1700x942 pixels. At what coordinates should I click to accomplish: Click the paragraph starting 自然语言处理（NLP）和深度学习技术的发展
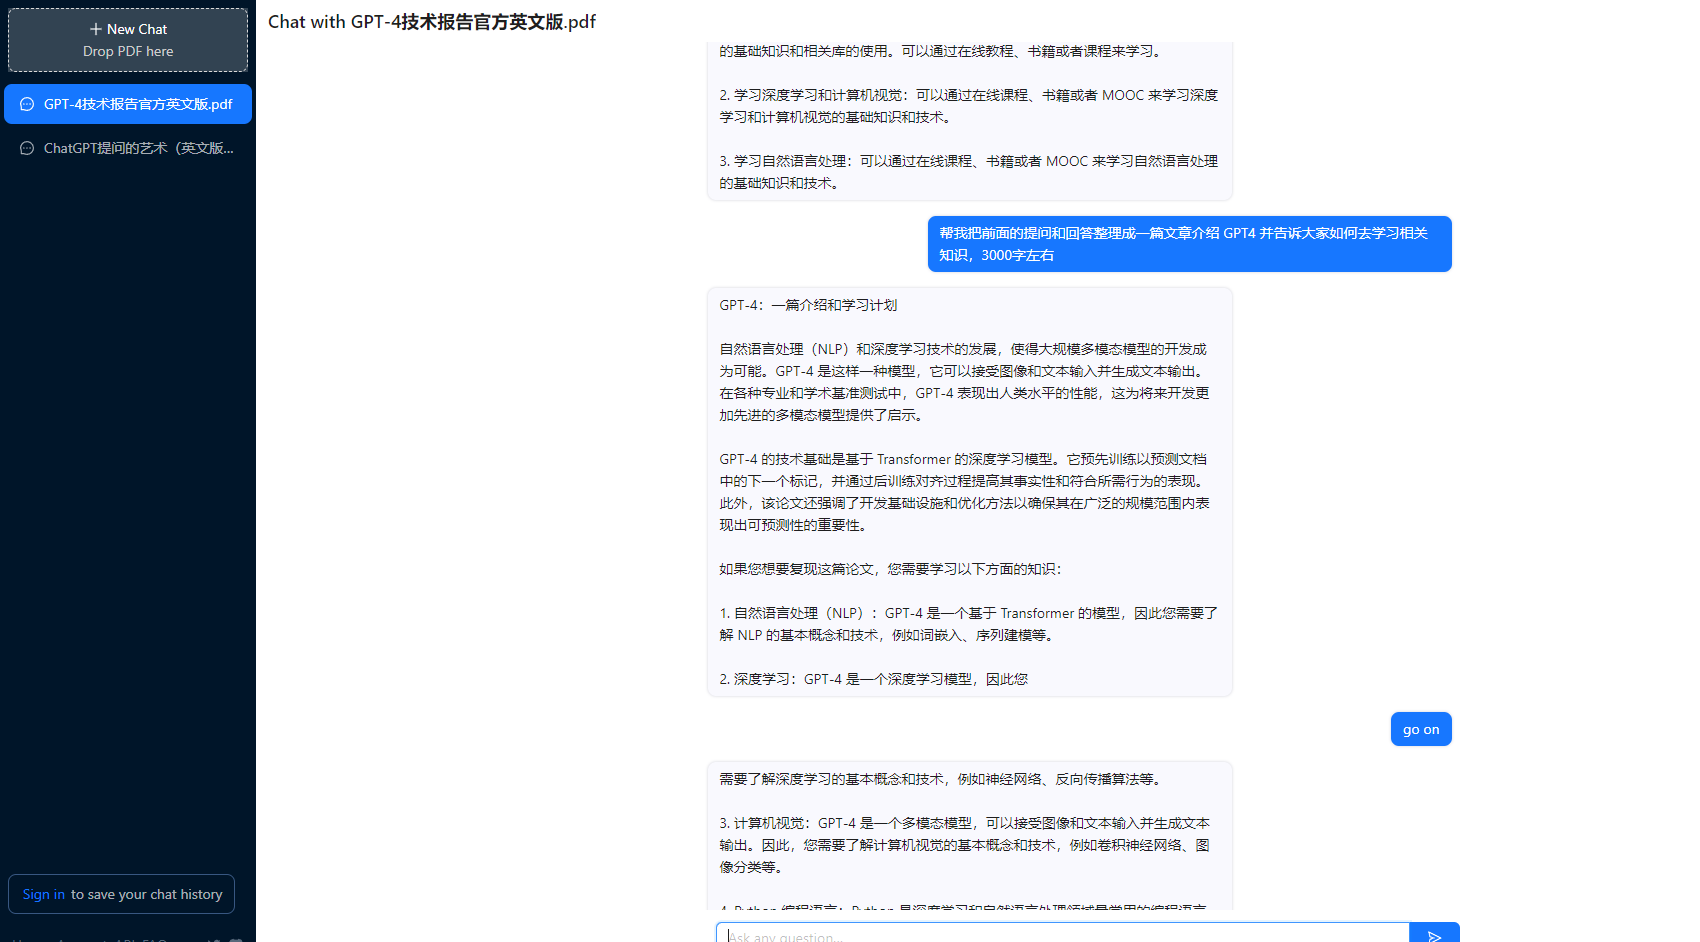(x=965, y=382)
